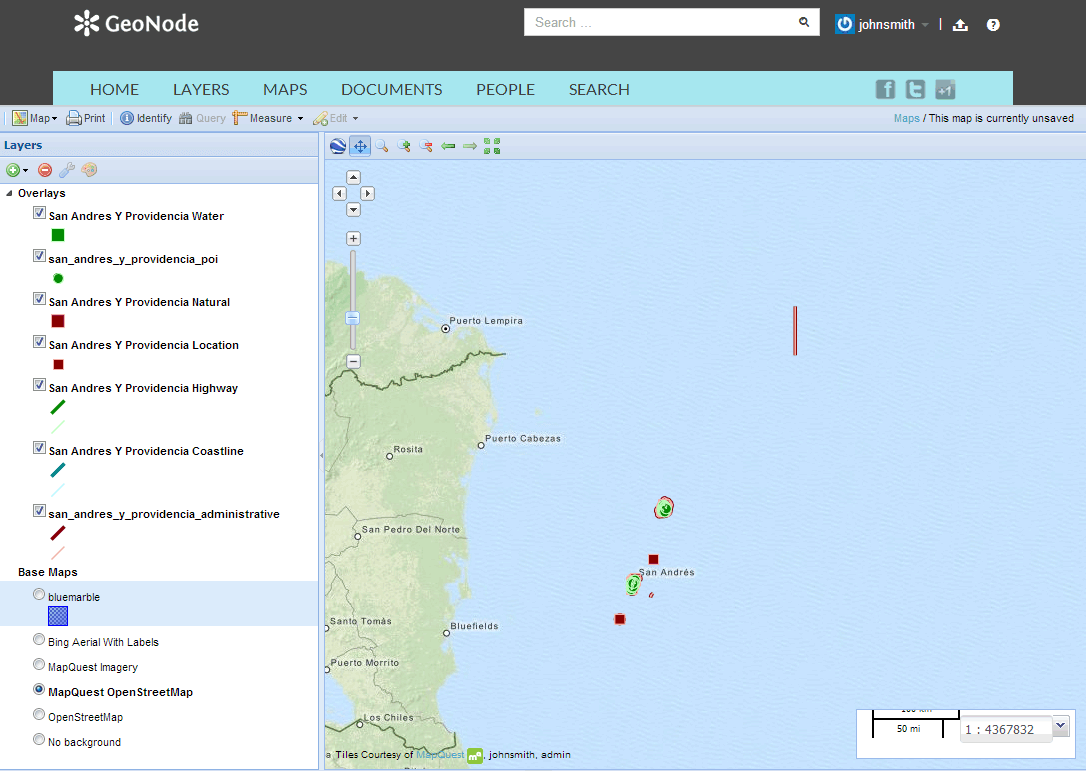Screen dimensions: 1086x771
Task: Click the zoom slider handle
Action: pos(353,318)
